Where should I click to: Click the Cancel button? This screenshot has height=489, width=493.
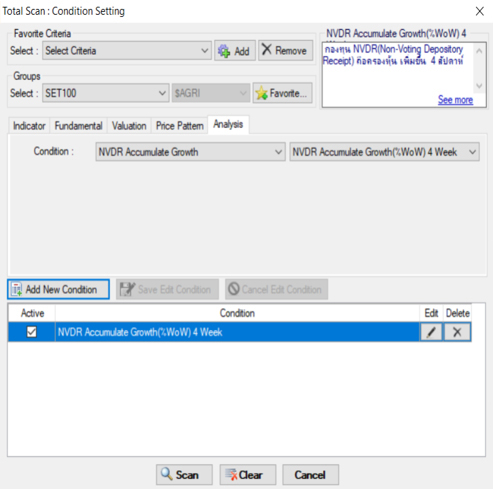coord(311,475)
